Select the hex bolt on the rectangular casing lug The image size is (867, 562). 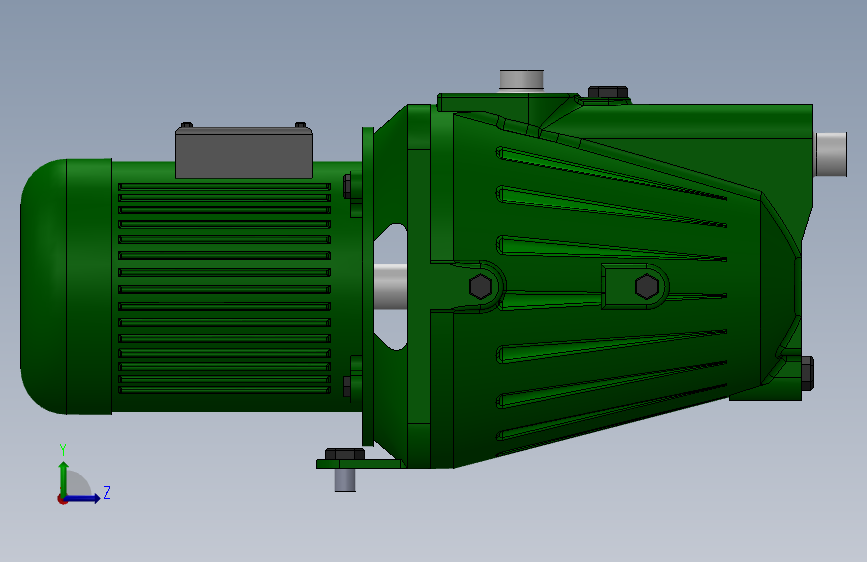(646, 287)
